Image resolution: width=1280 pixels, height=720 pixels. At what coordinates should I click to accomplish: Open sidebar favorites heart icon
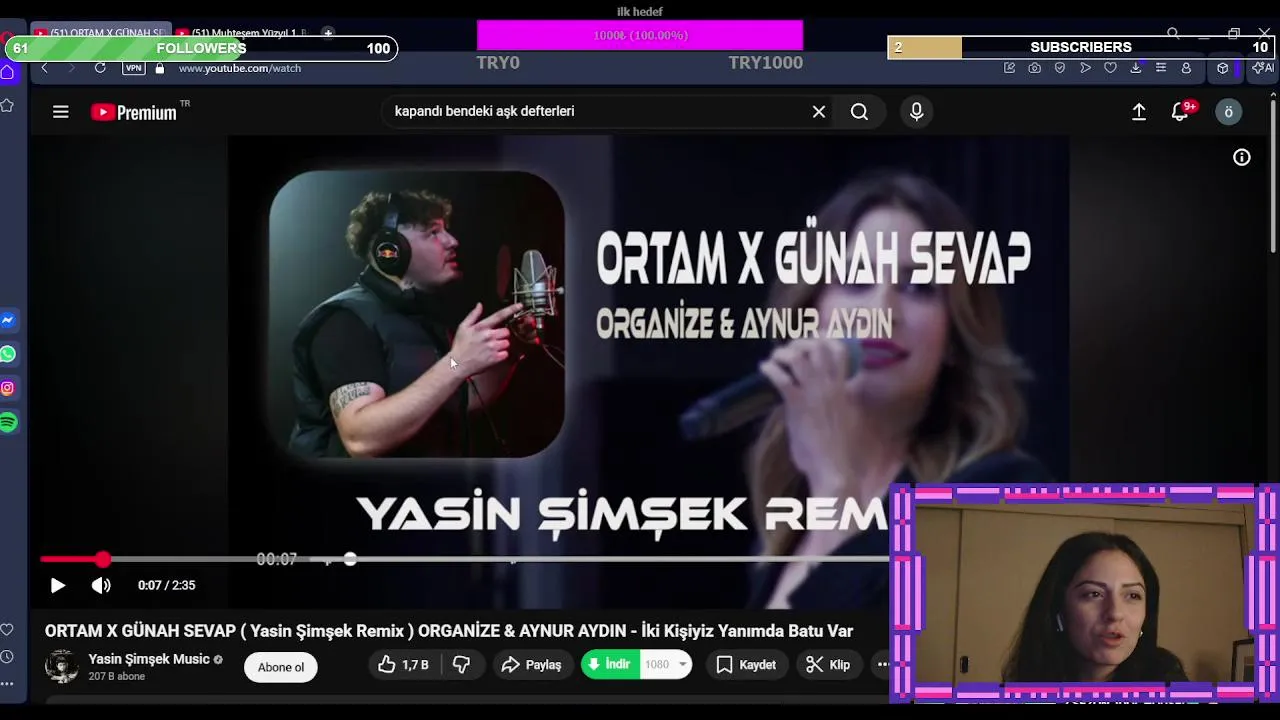pos(7,629)
